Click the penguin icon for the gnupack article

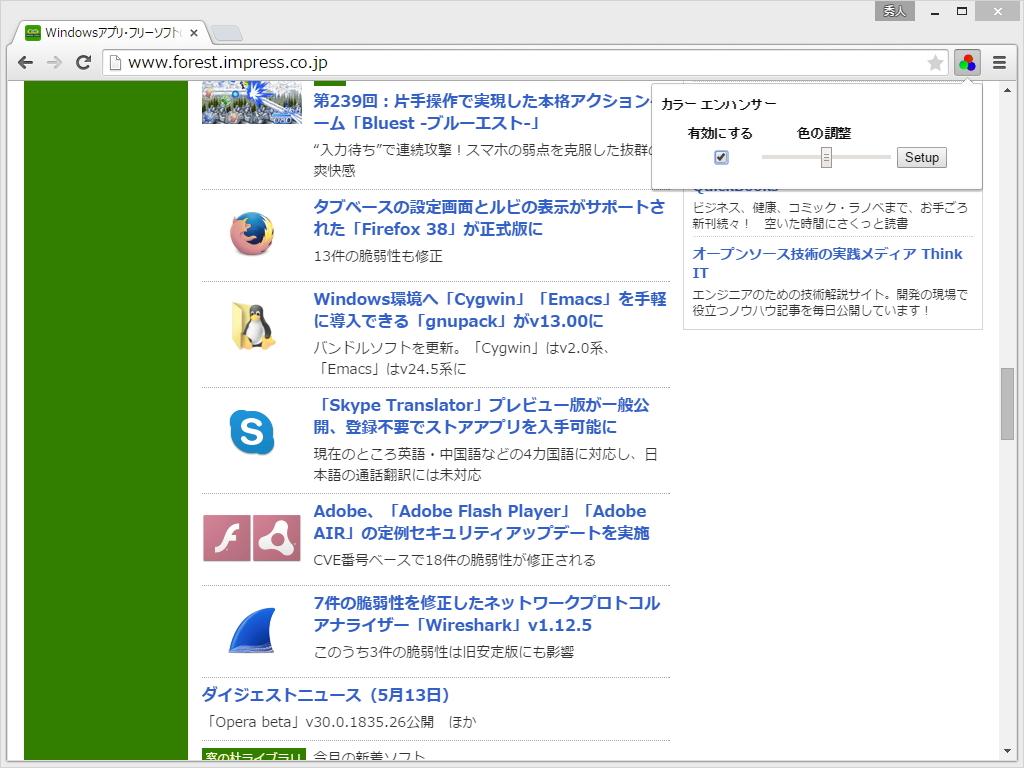point(251,327)
